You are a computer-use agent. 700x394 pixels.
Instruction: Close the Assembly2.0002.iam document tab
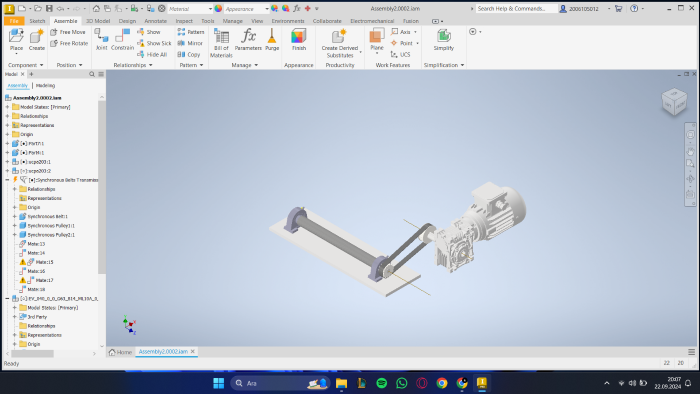(x=193, y=352)
